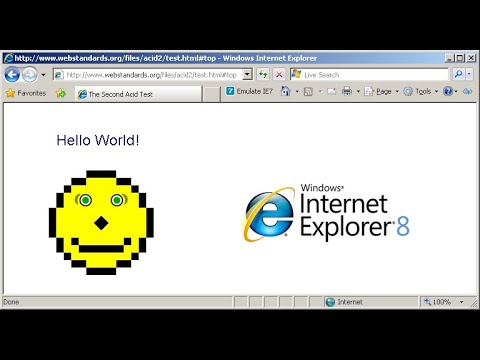This screenshot has width=480, height=360.
Task: Open the recent pages dropdown arrow
Action: (43, 75)
